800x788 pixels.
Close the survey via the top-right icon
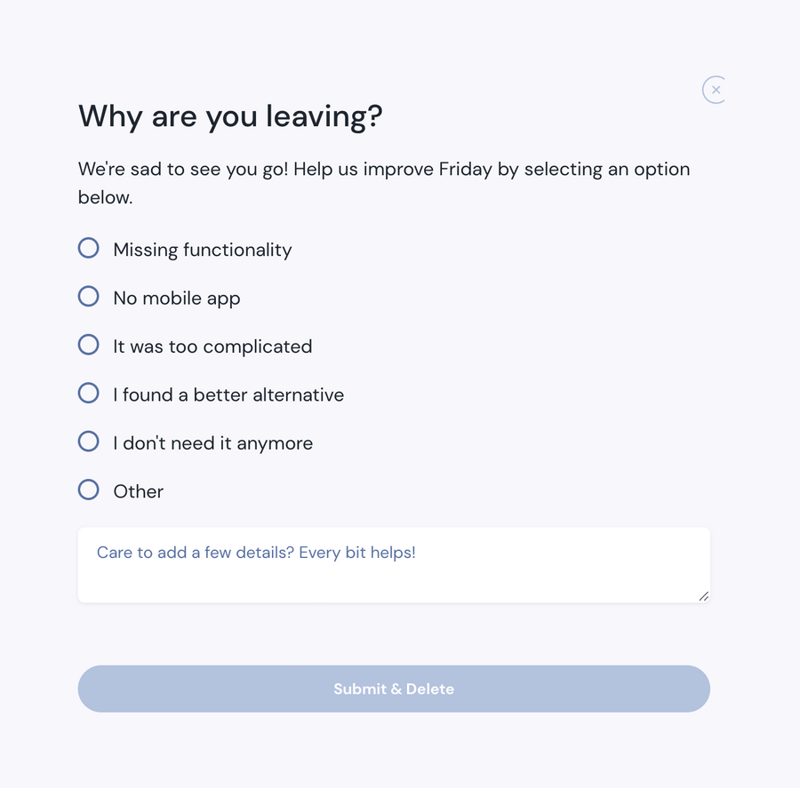point(716,89)
